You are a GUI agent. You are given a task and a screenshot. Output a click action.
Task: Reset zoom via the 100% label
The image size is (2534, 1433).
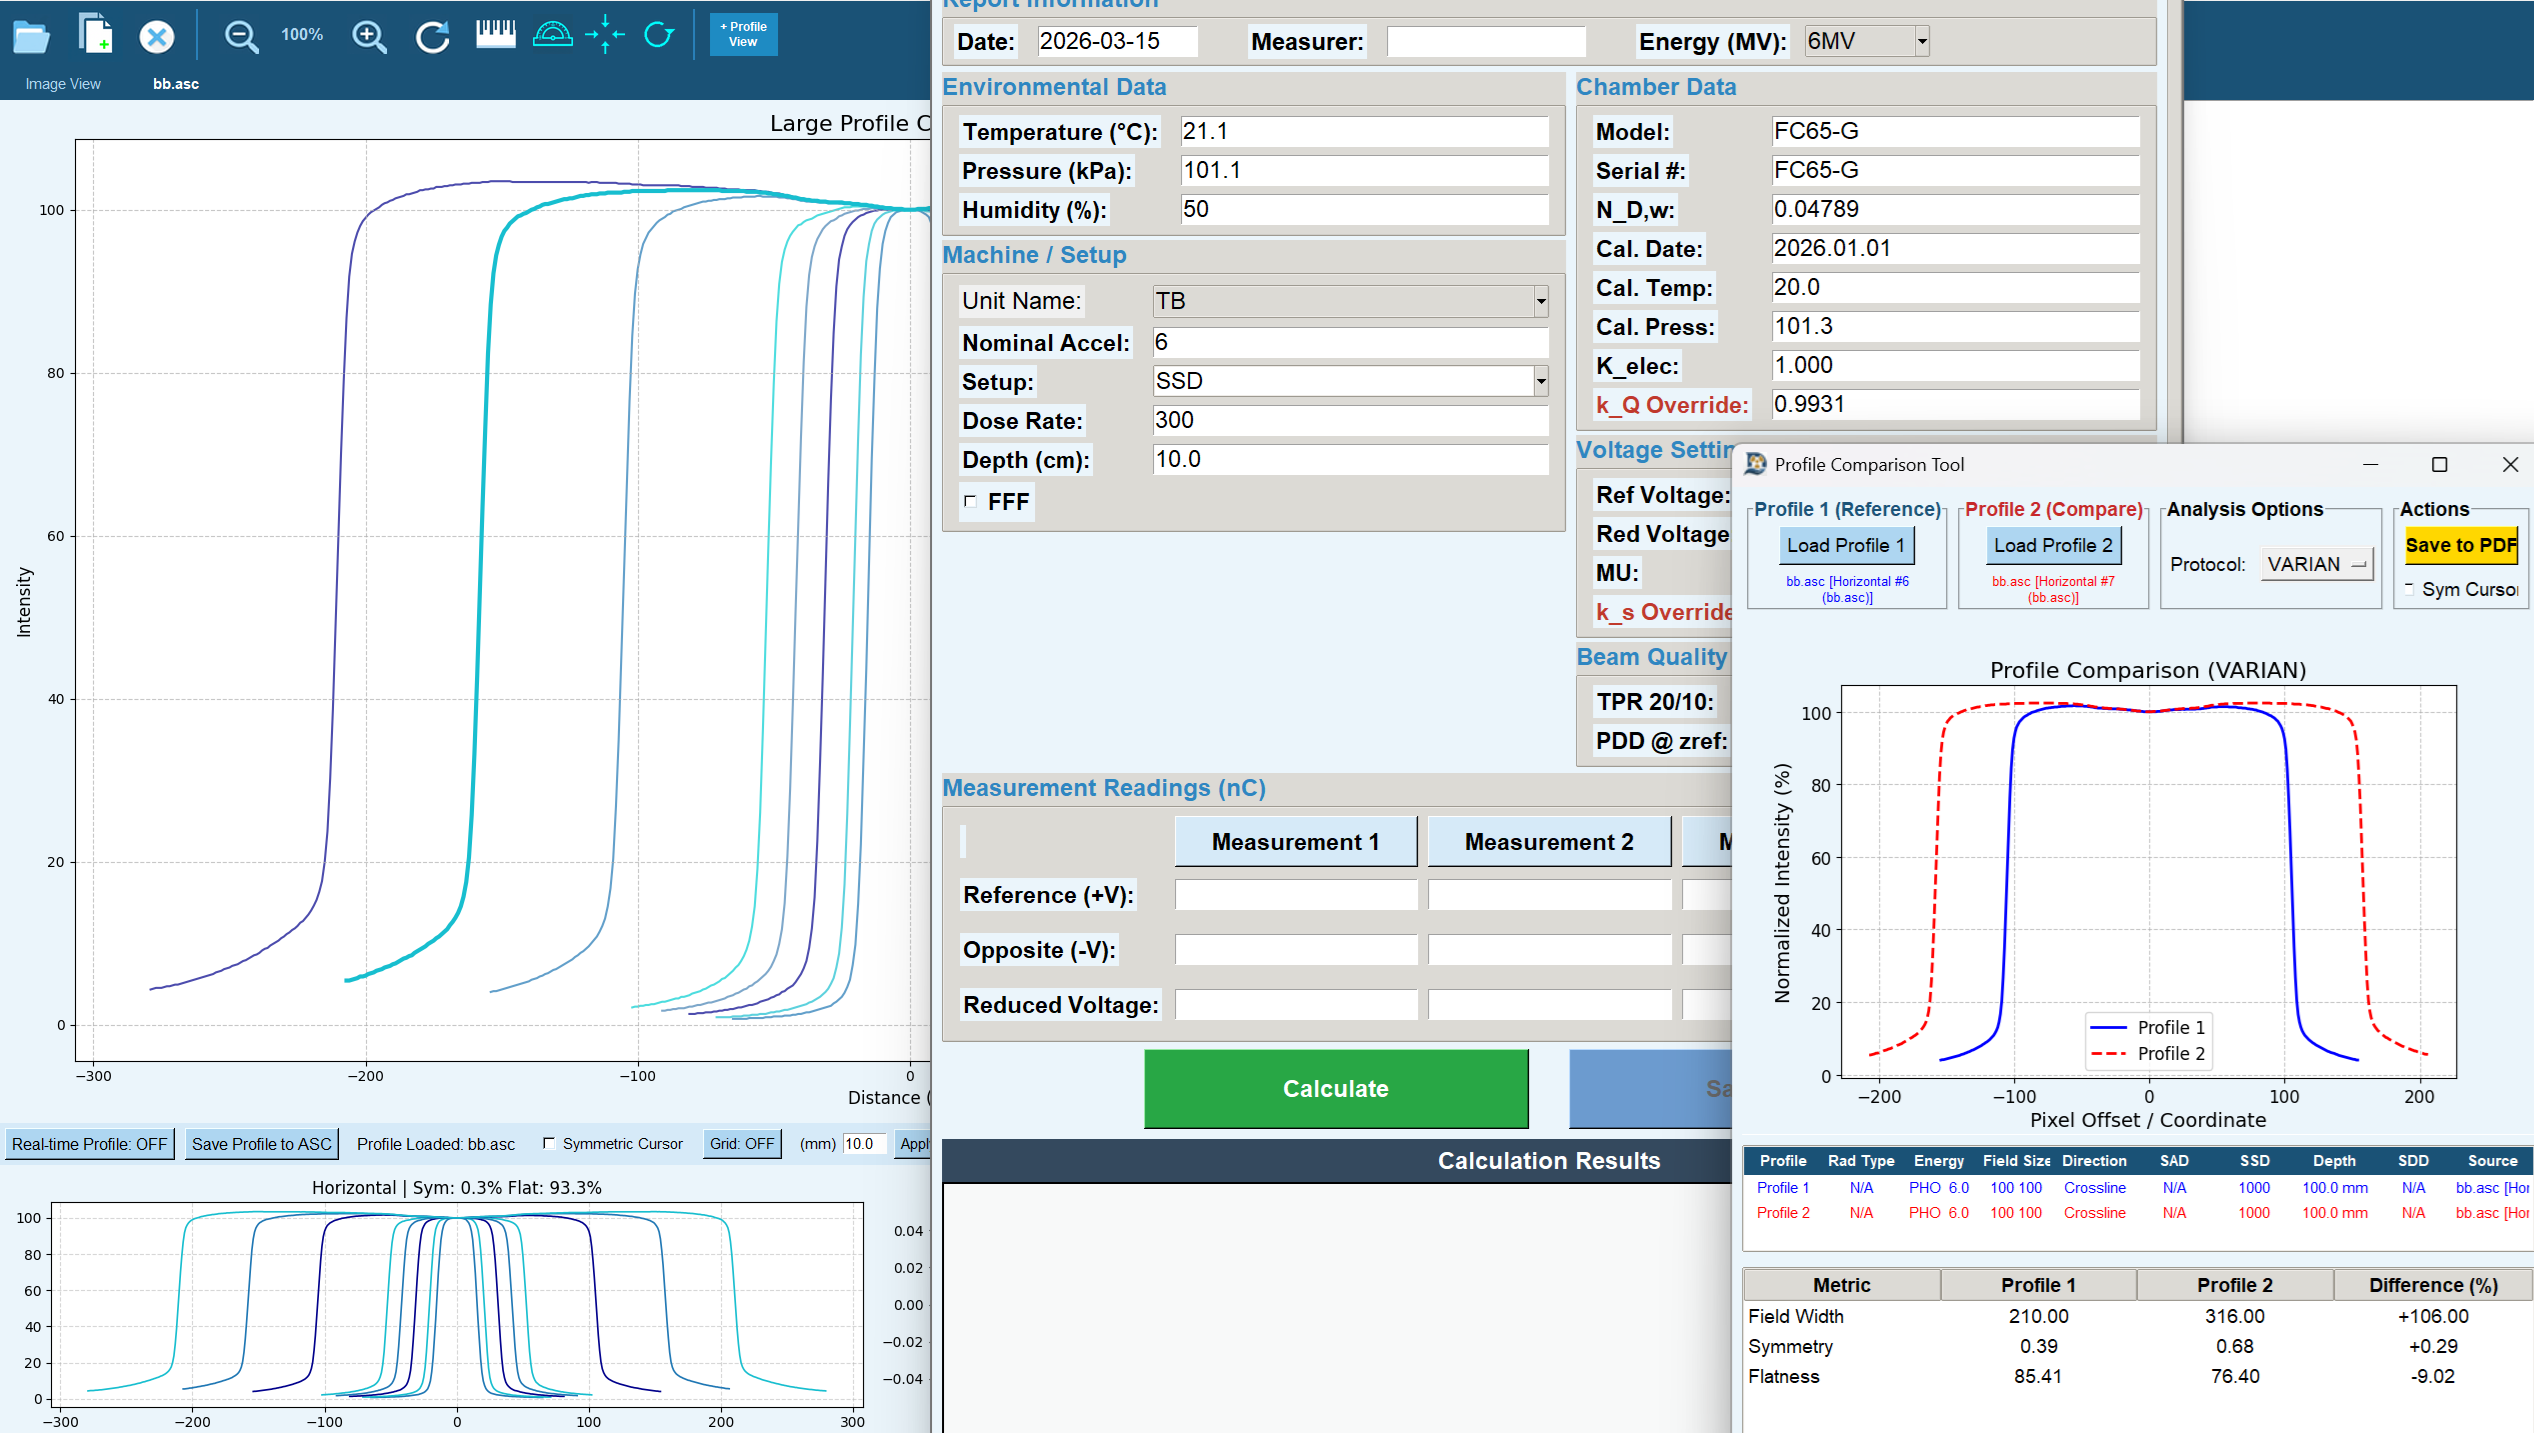tap(302, 35)
